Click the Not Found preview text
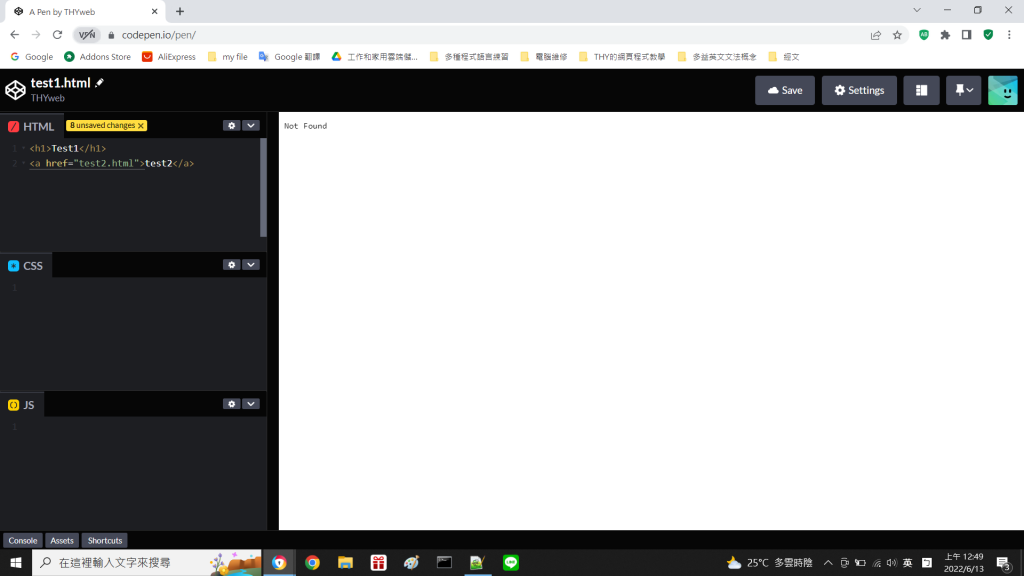The width and height of the screenshot is (1024, 576). point(305,126)
